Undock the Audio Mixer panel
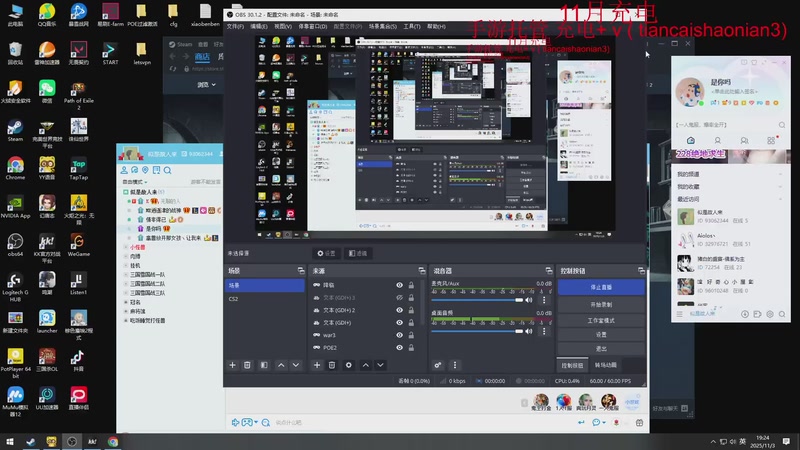The image size is (800, 450). tap(548, 270)
